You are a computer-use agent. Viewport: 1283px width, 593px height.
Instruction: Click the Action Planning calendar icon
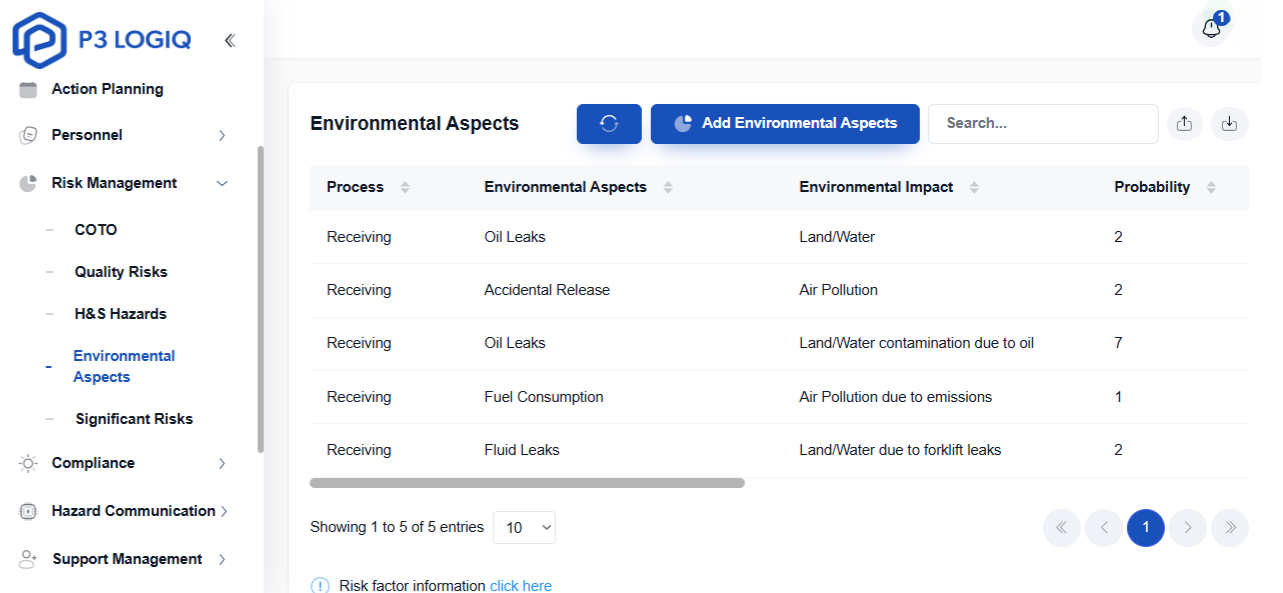click(28, 89)
